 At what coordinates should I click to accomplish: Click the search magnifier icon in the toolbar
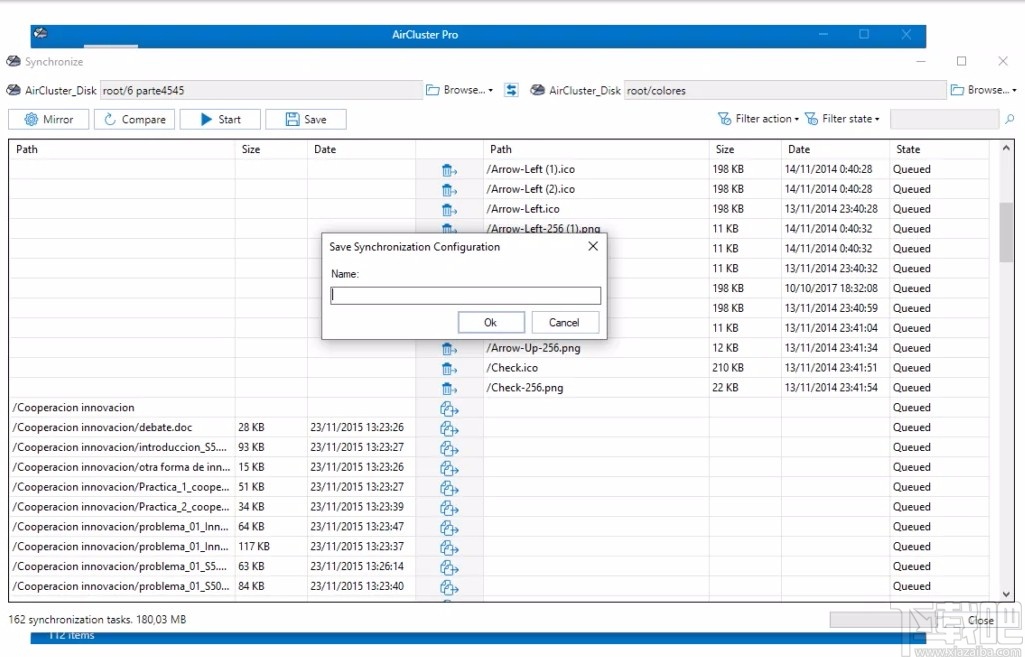point(1009,119)
